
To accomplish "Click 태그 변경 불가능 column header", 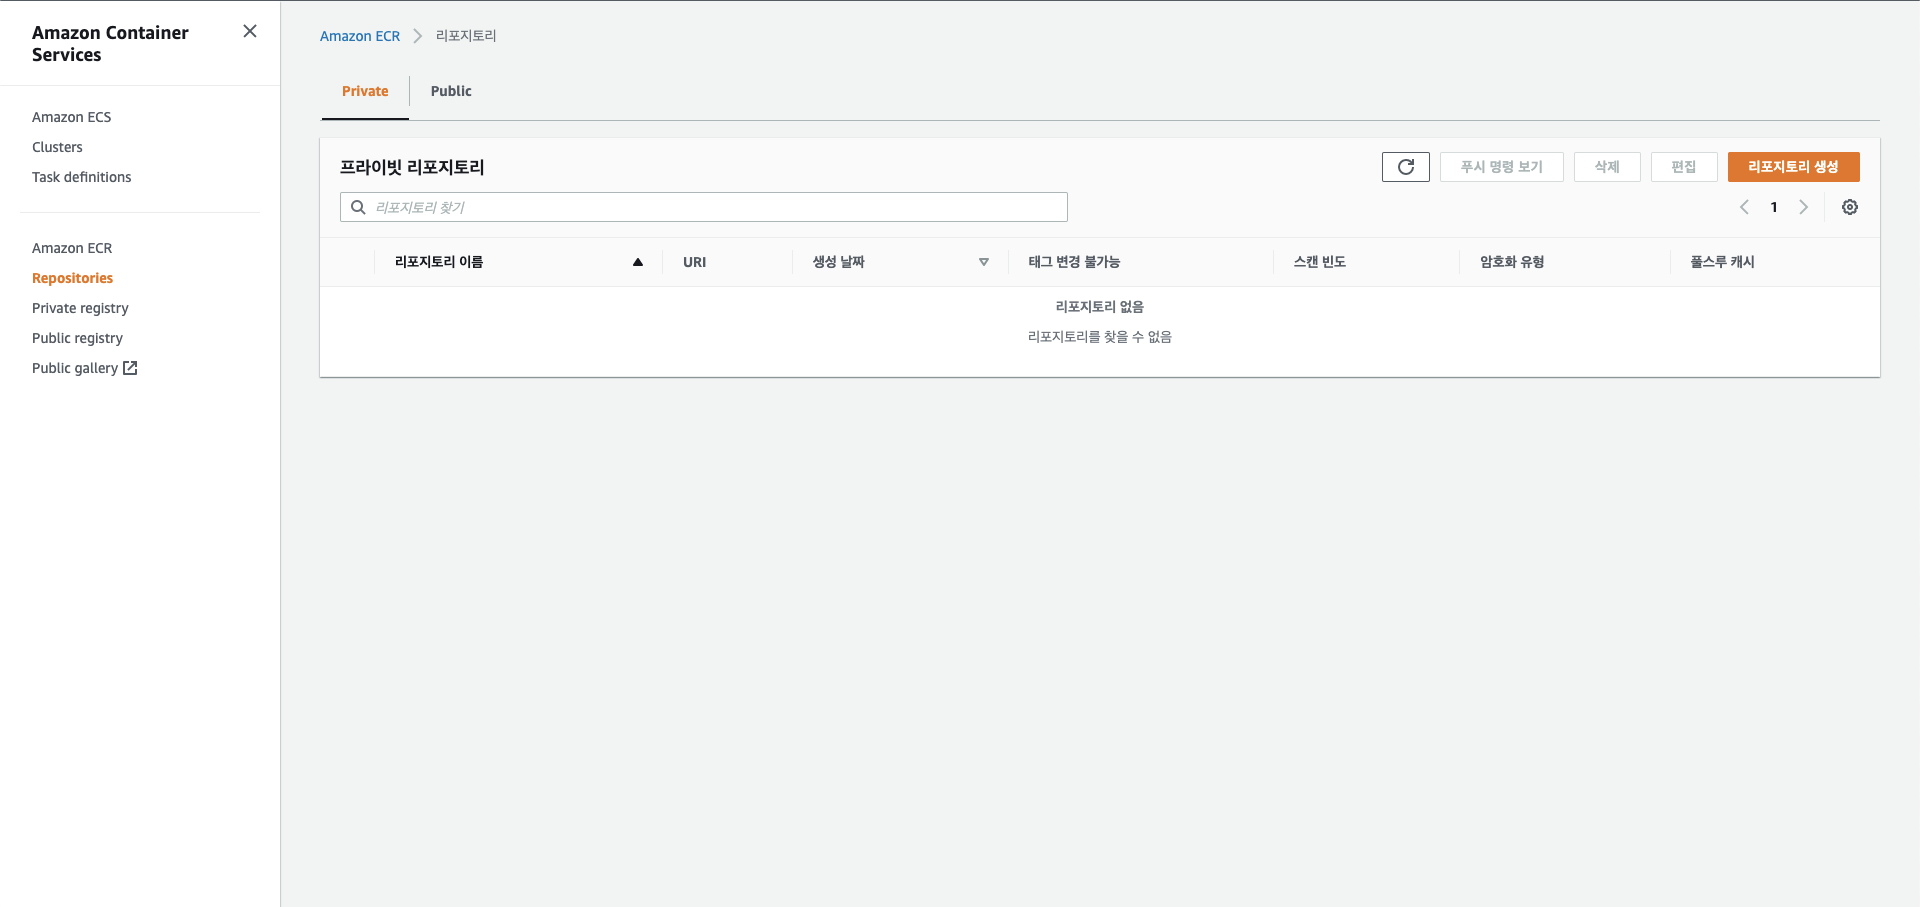I will coord(1074,262).
